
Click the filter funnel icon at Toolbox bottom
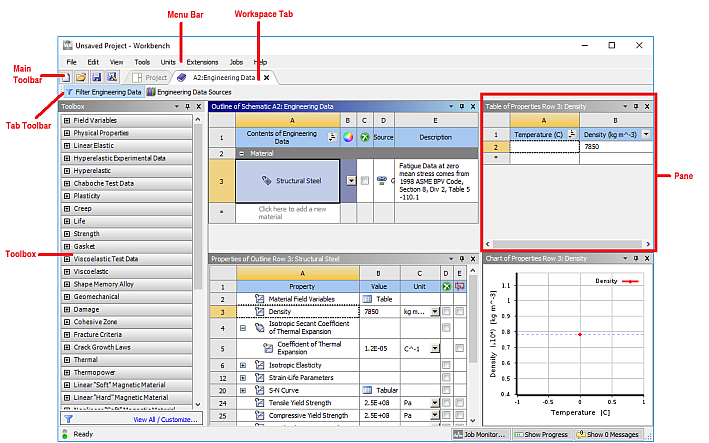(68, 419)
